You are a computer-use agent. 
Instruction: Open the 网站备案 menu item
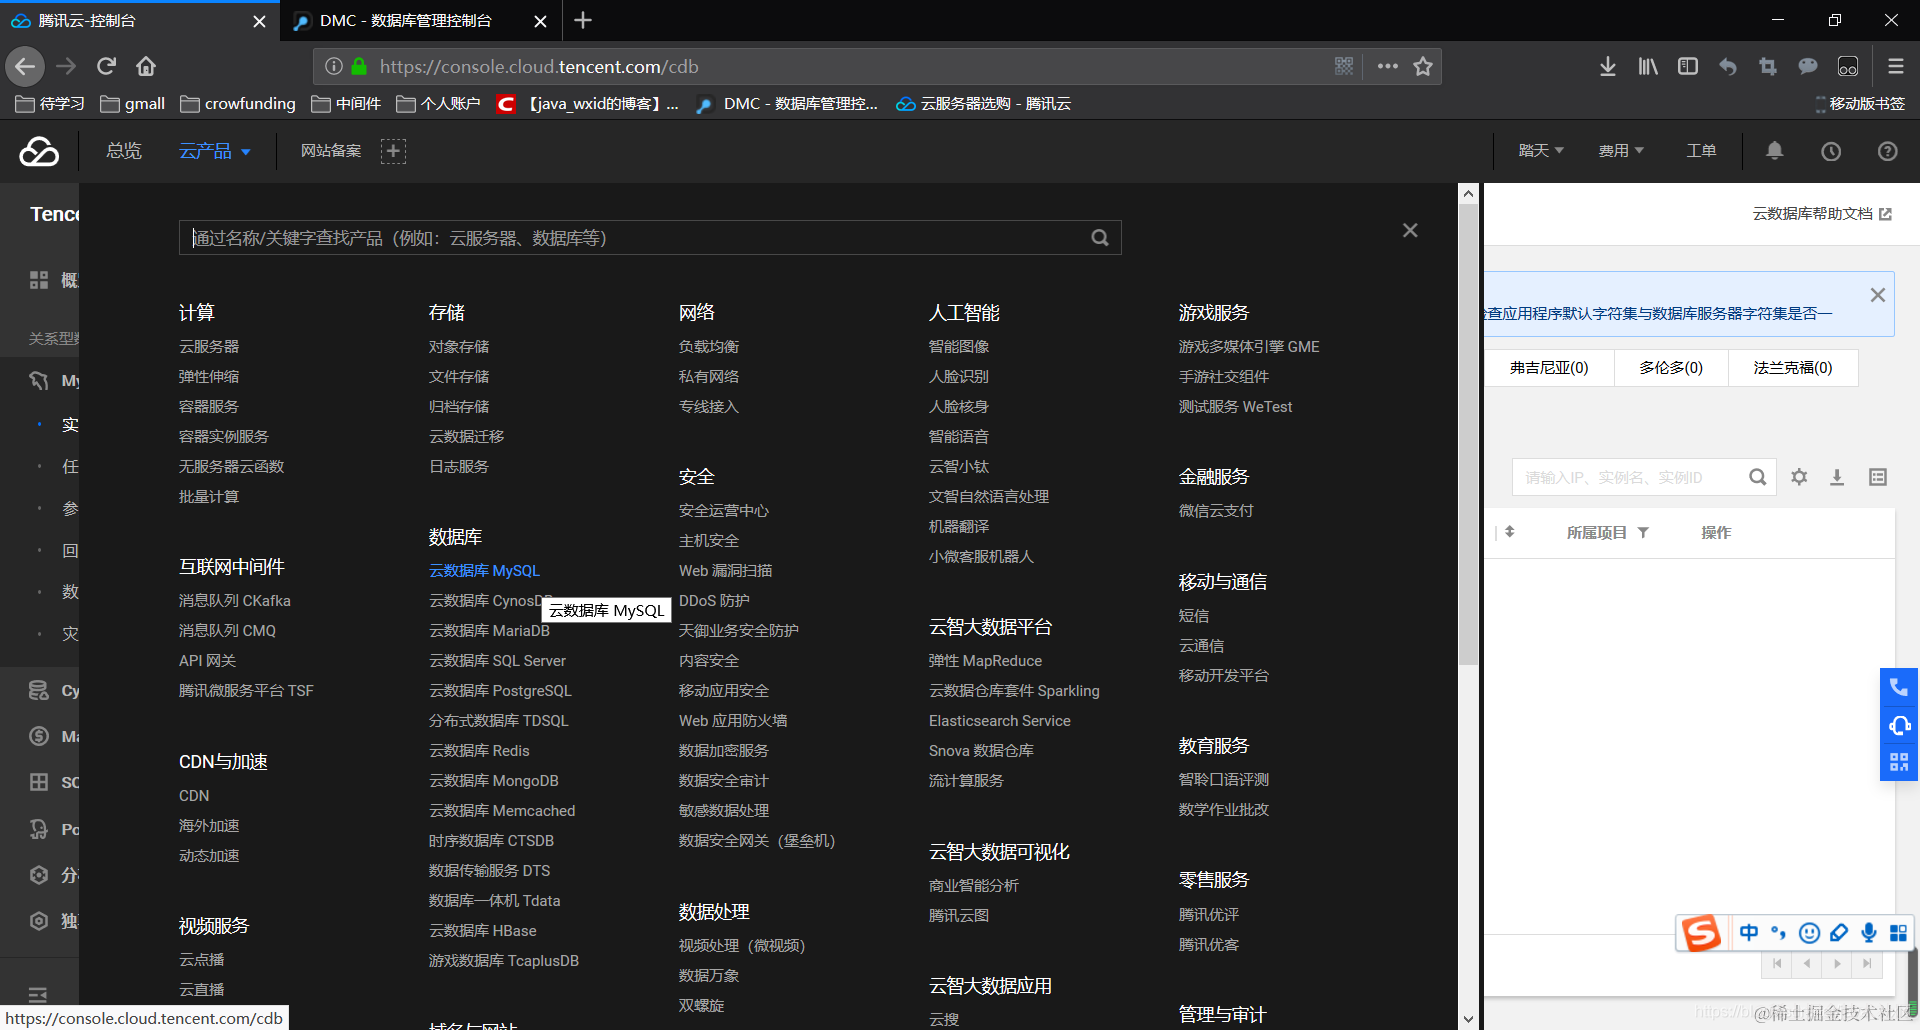click(331, 151)
